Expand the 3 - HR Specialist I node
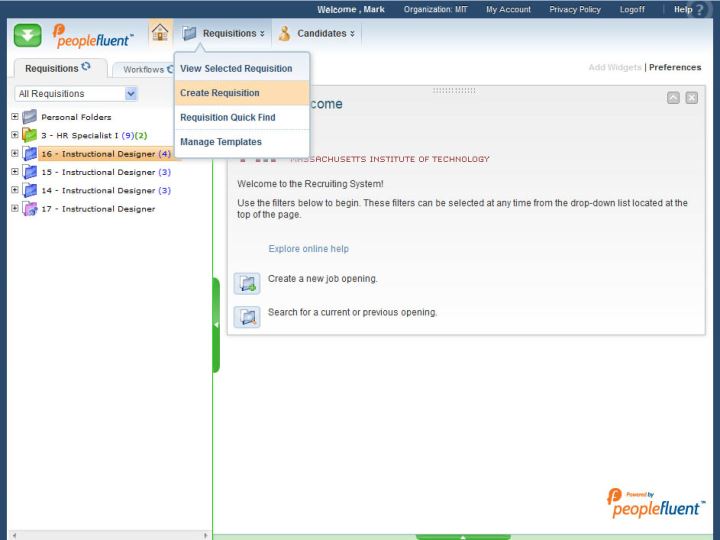This screenshot has height=540, width=720. (14, 135)
